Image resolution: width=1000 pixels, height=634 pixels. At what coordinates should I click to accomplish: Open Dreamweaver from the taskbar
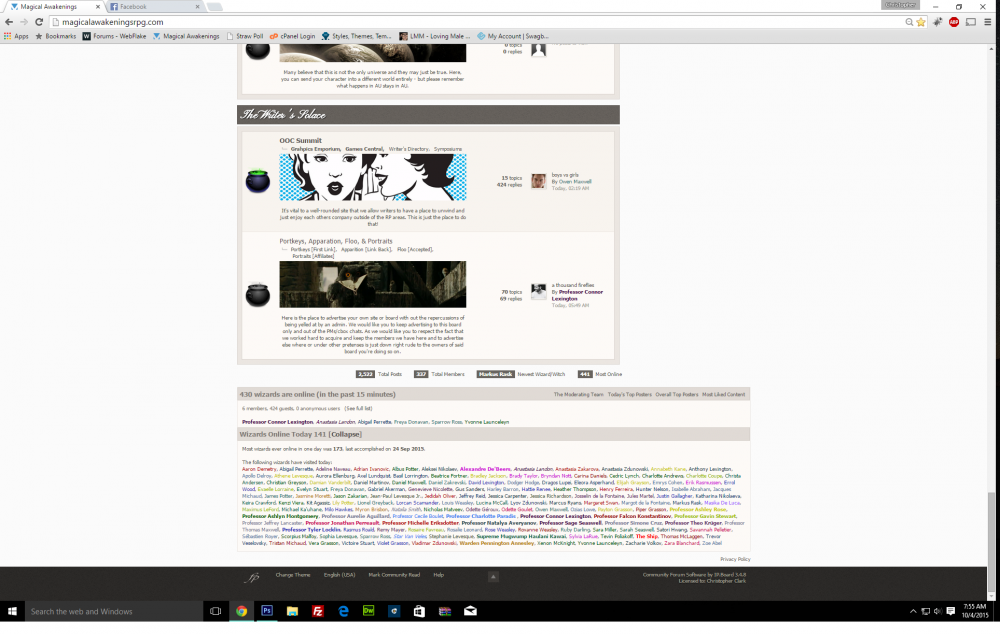coord(368,611)
